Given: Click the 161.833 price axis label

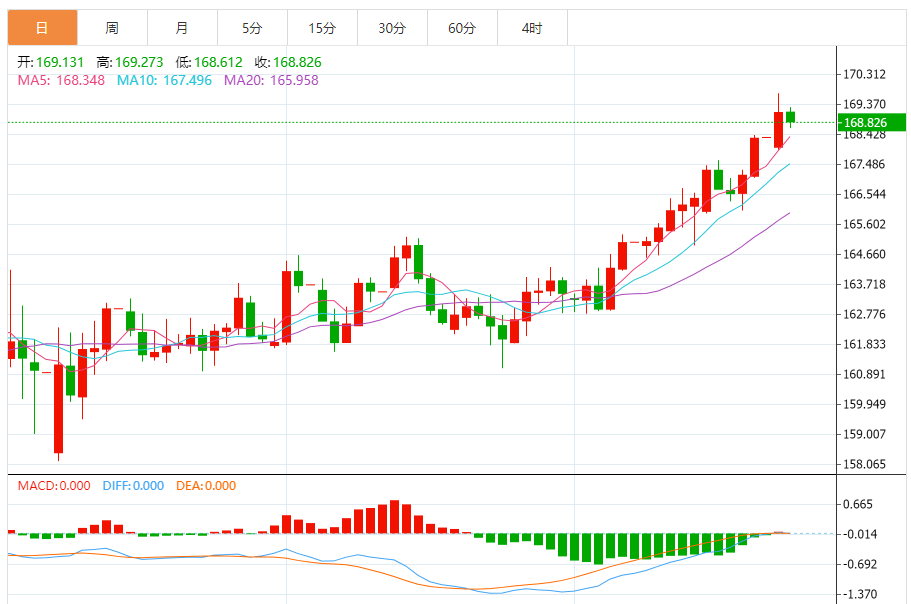Looking at the screenshot, I should [x=865, y=344].
